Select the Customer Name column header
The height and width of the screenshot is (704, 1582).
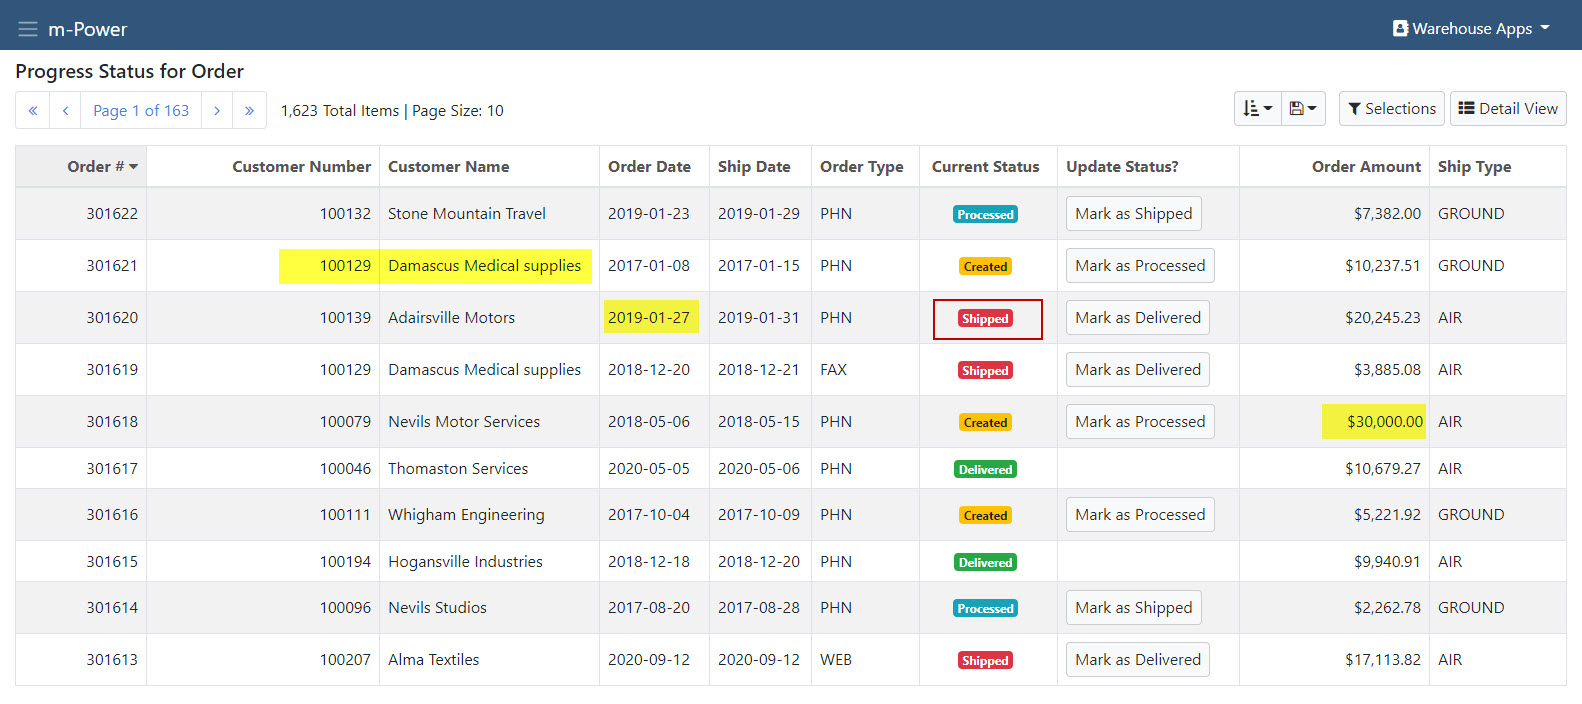coord(448,167)
